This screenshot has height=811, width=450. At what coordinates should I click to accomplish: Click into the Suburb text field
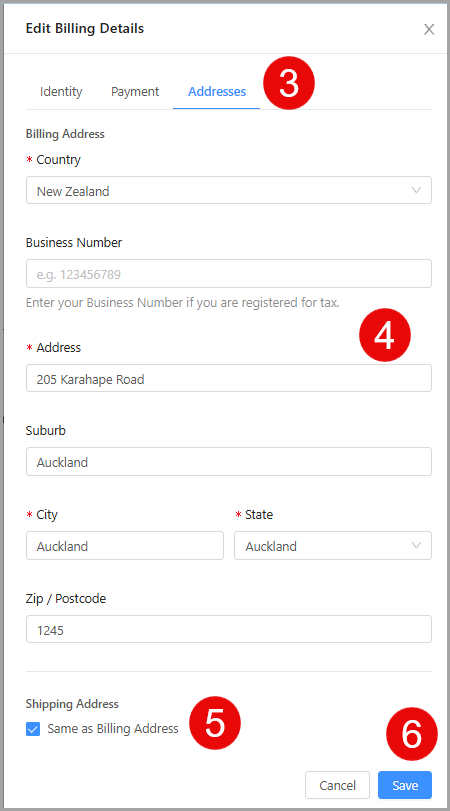(229, 461)
